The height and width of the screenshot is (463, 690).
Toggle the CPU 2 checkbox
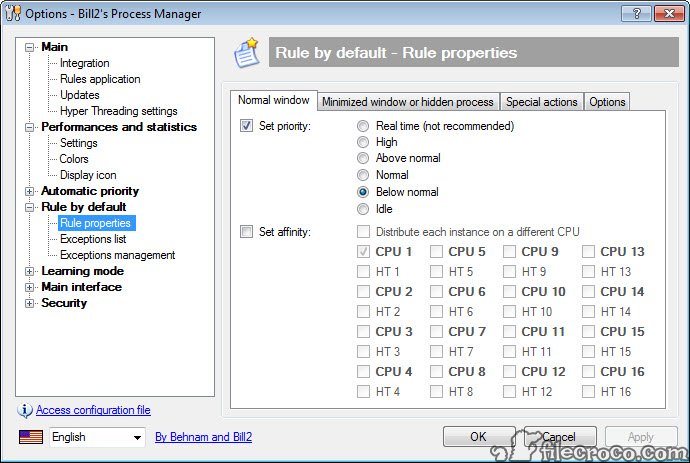pos(363,291)
